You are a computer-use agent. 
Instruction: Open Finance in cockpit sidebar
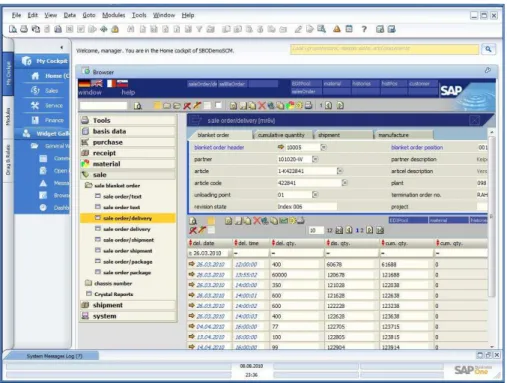point(48,120)
